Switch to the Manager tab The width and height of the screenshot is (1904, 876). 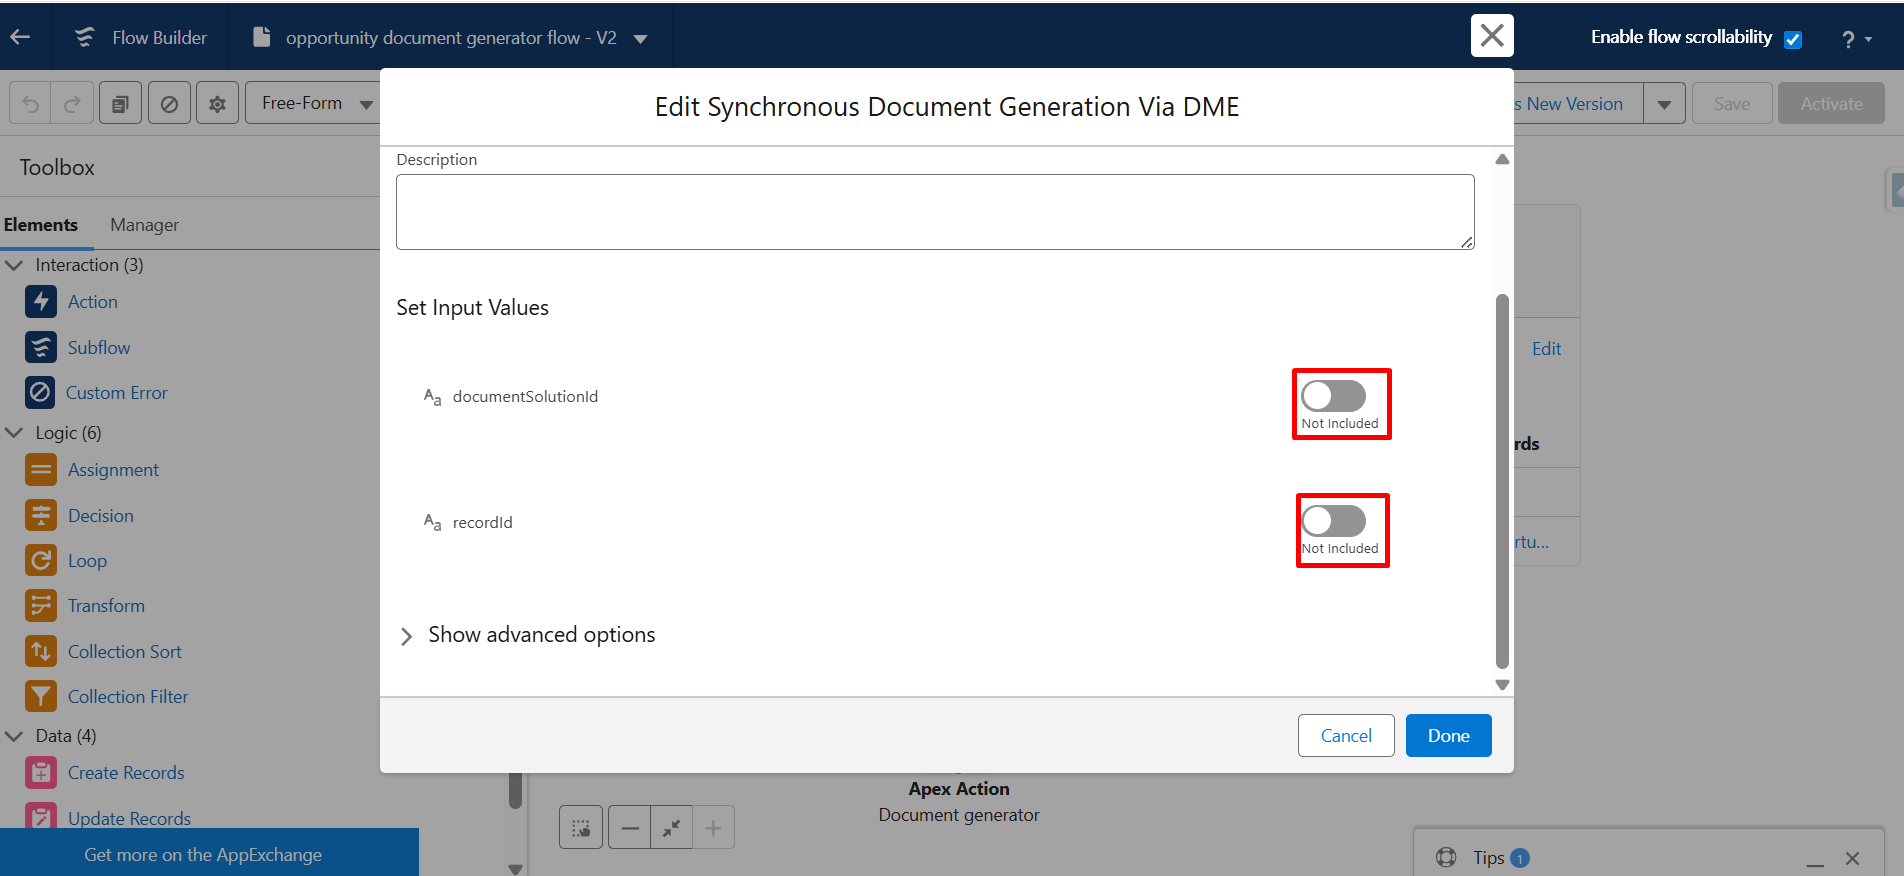pos(144,225)
